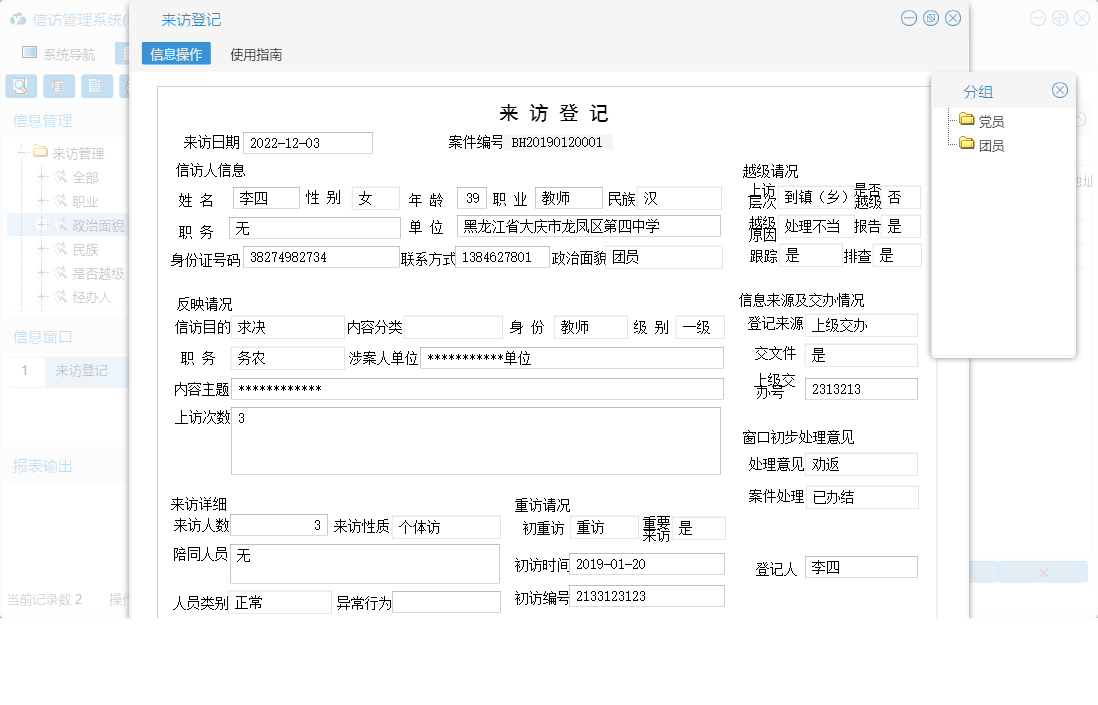This screenshot has width=1098, height=705.
Task: Click the 来访日期 input field
Action: coord(307,142)
